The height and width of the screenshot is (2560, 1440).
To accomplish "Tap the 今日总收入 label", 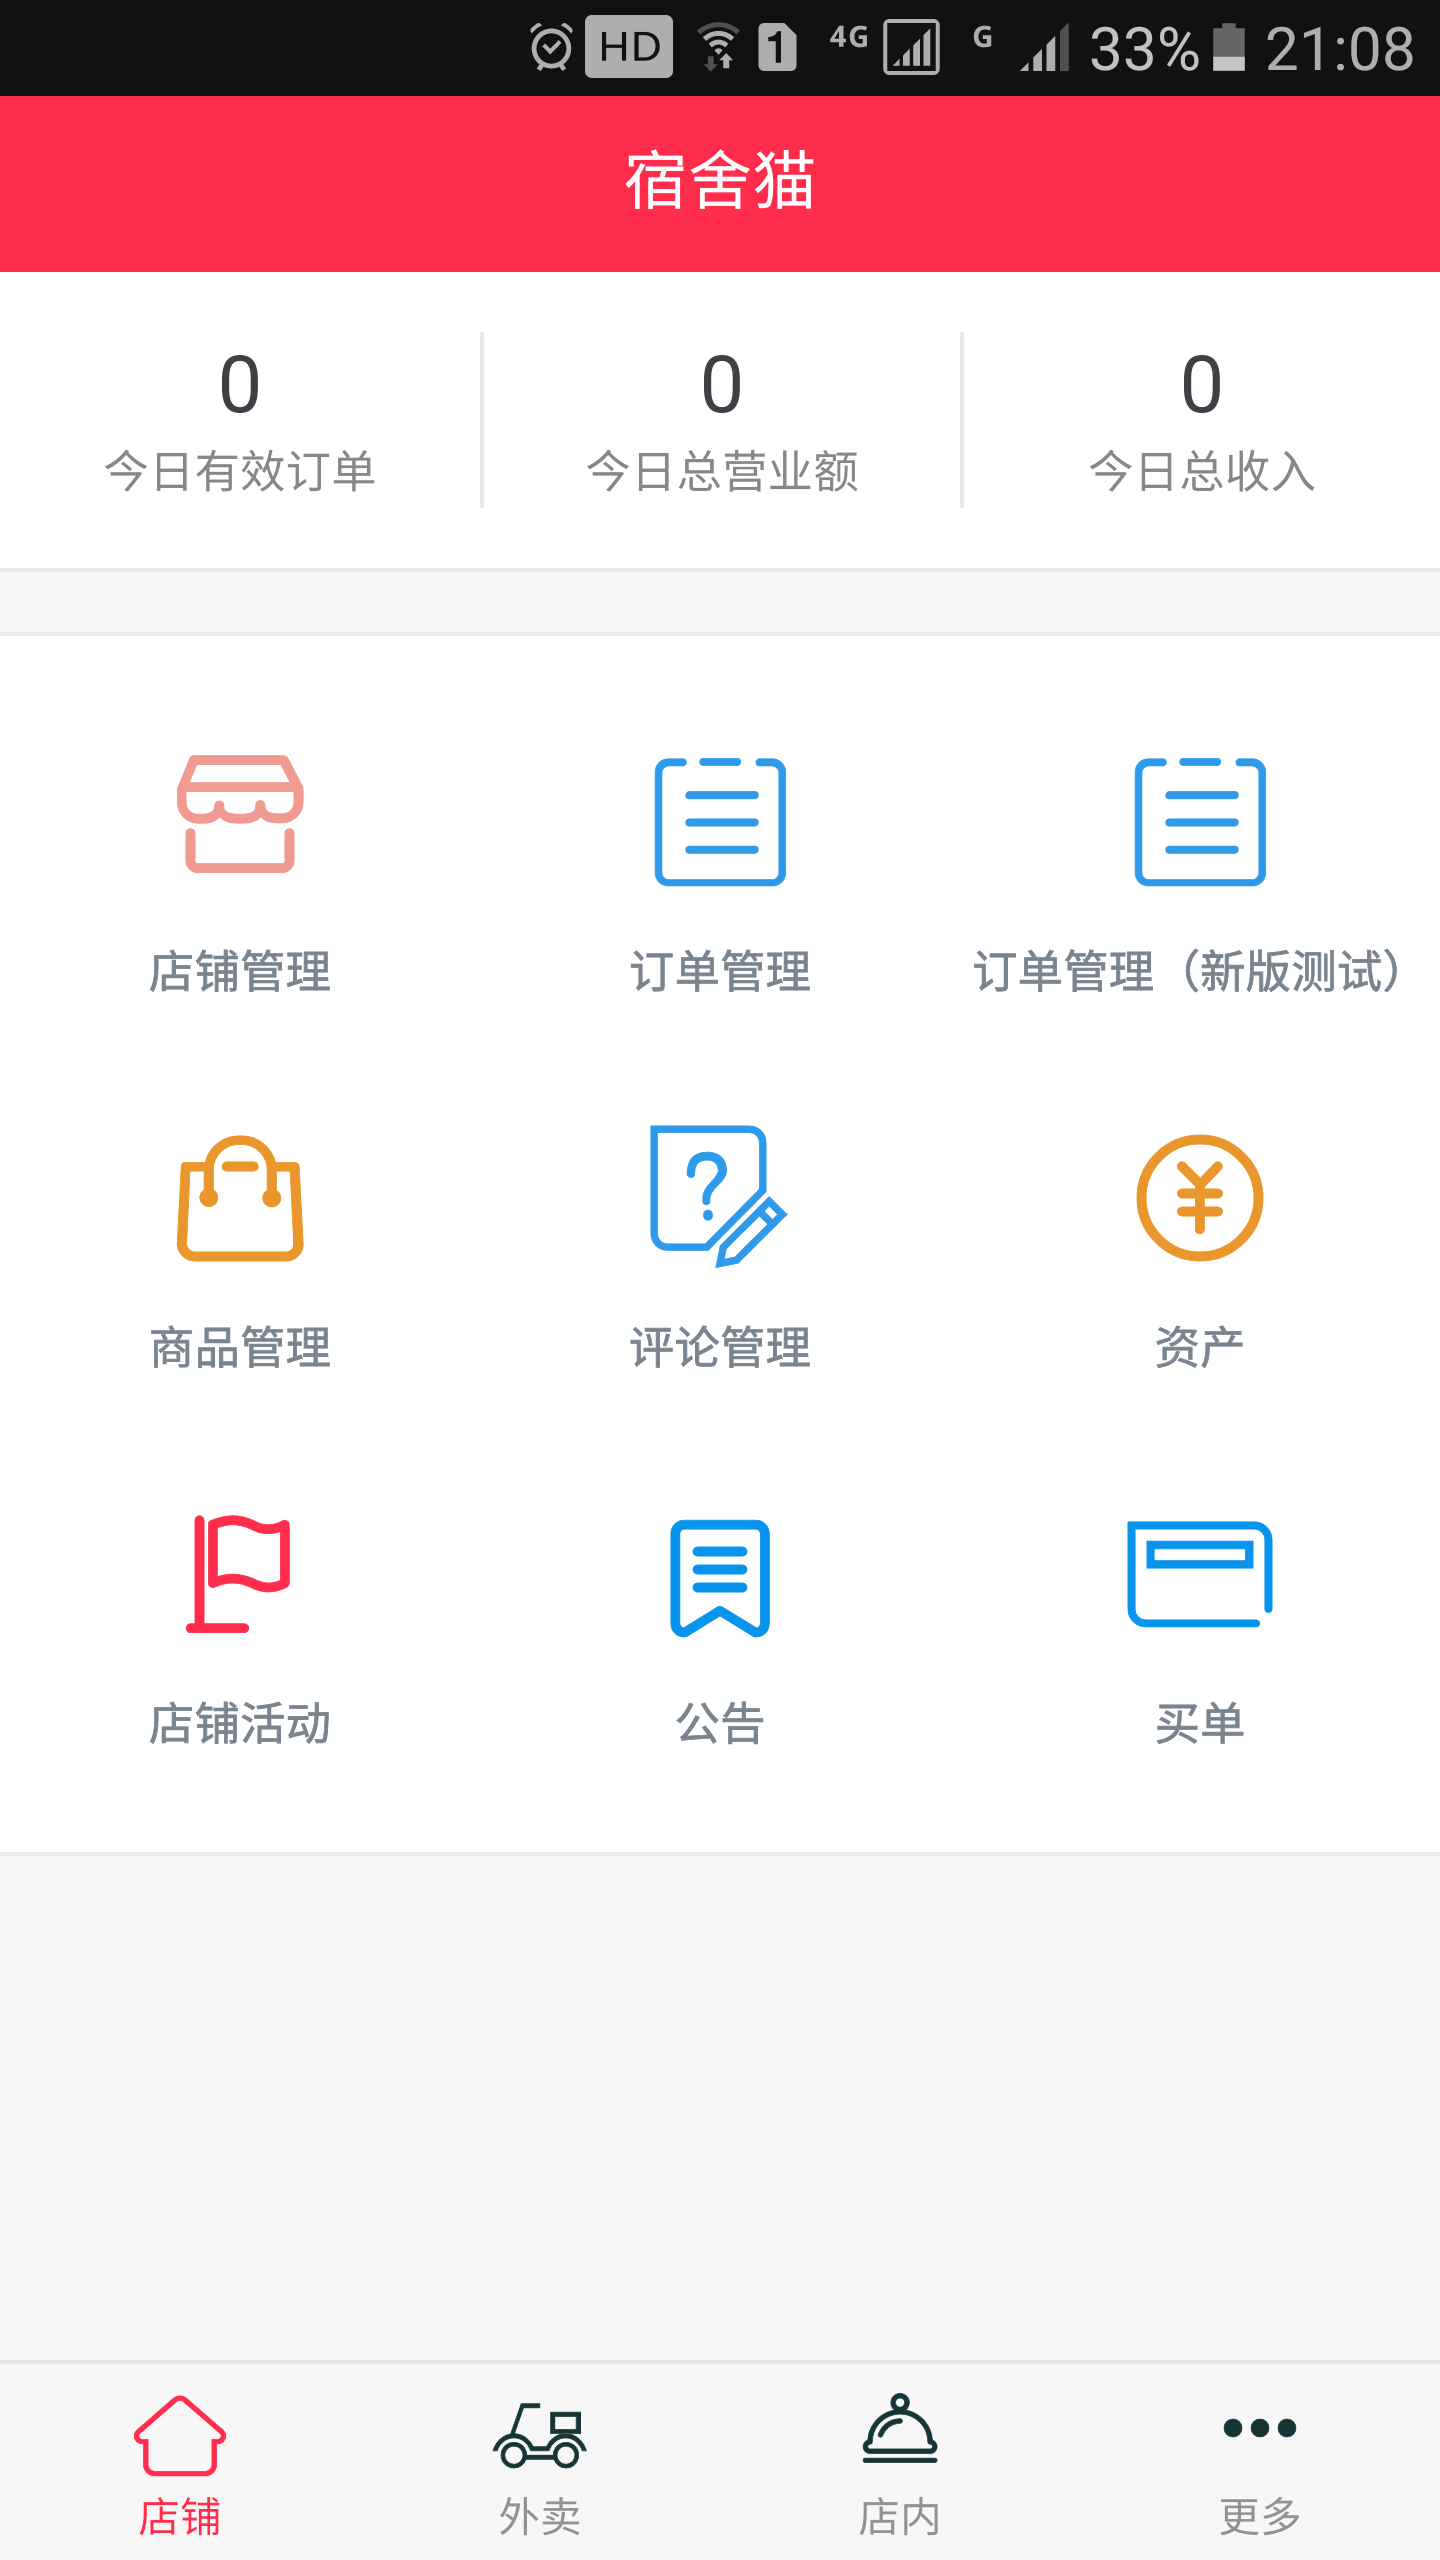I will click(1202, 472).
